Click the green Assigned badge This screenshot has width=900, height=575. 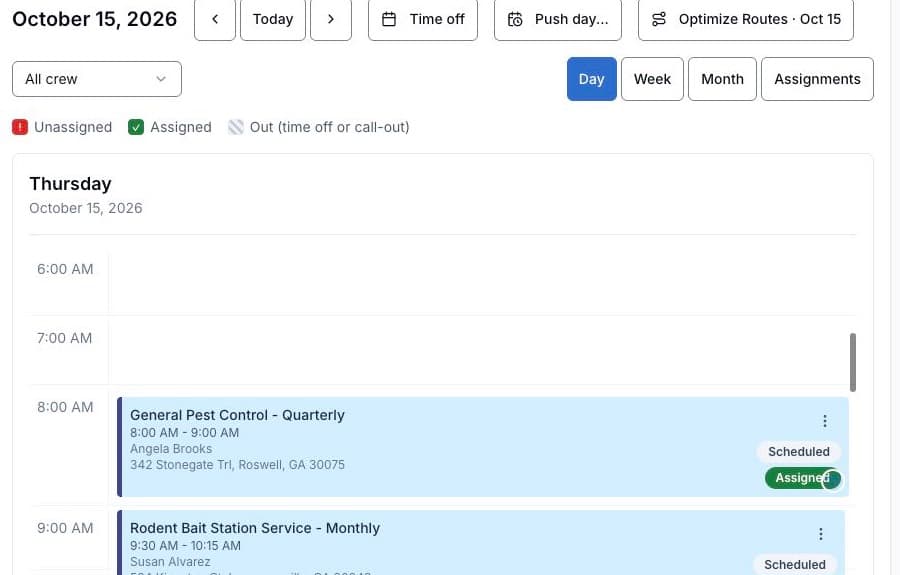click(802, 478)
